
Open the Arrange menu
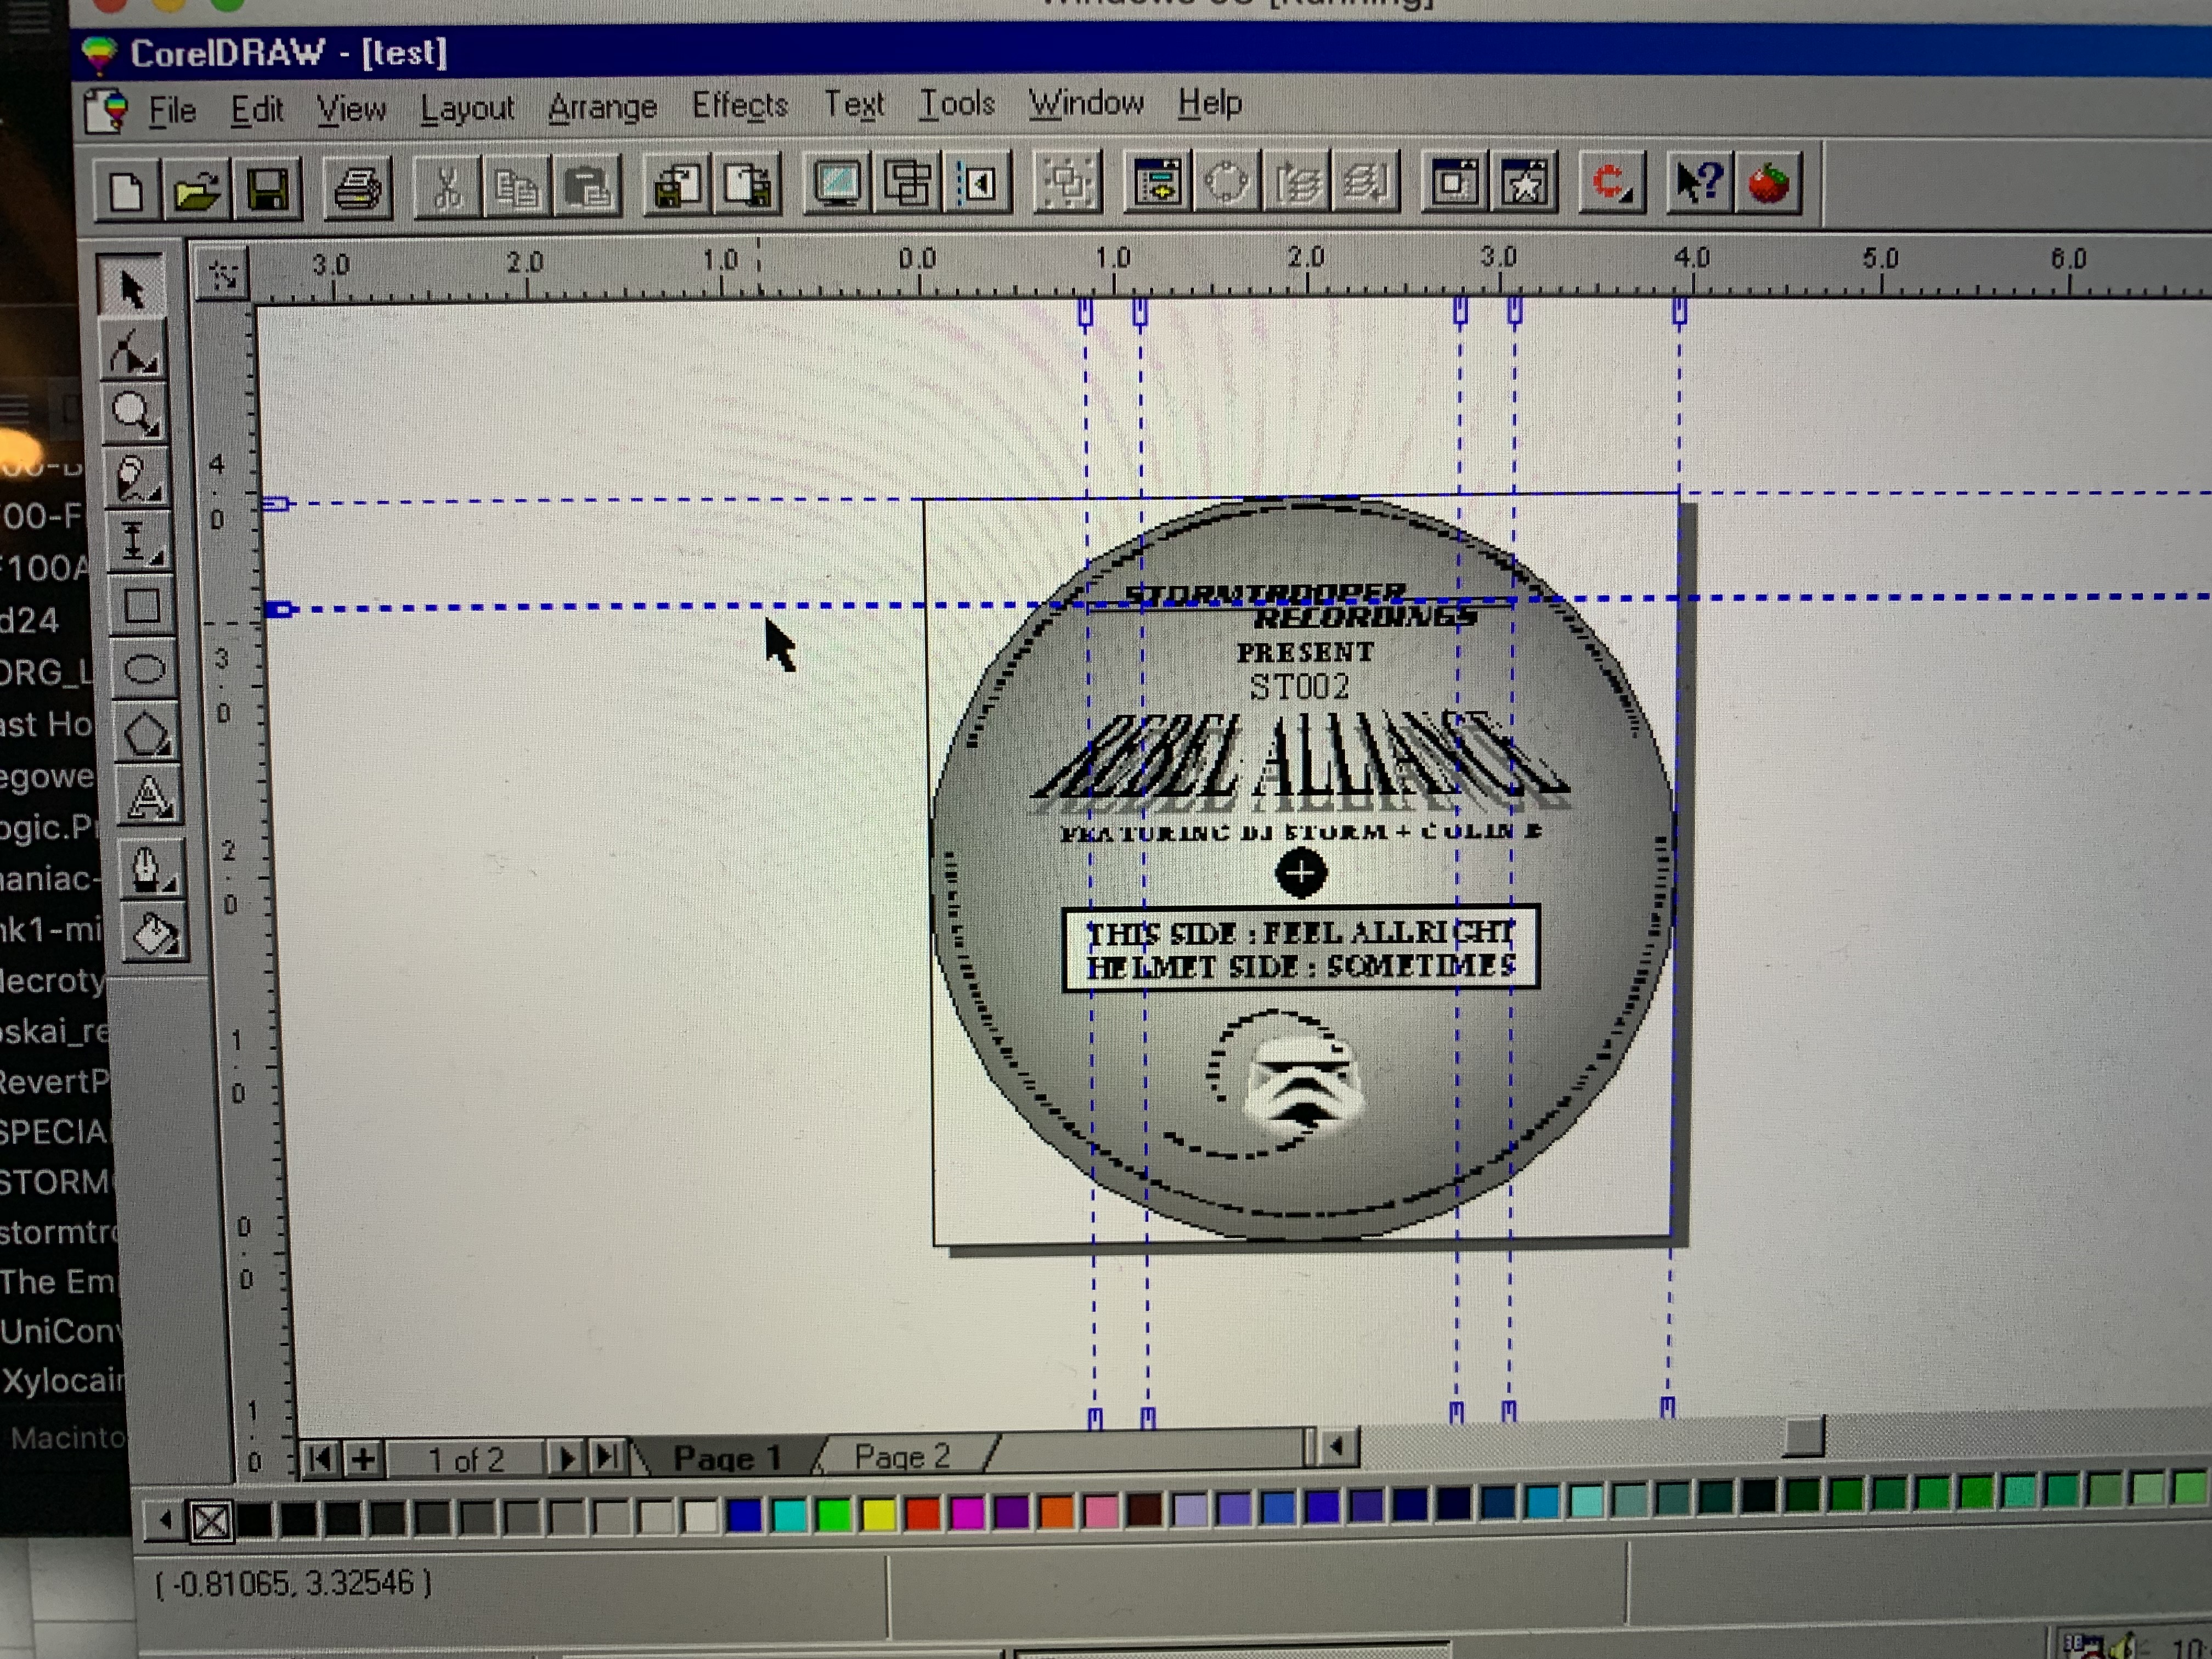click(602, 106)
